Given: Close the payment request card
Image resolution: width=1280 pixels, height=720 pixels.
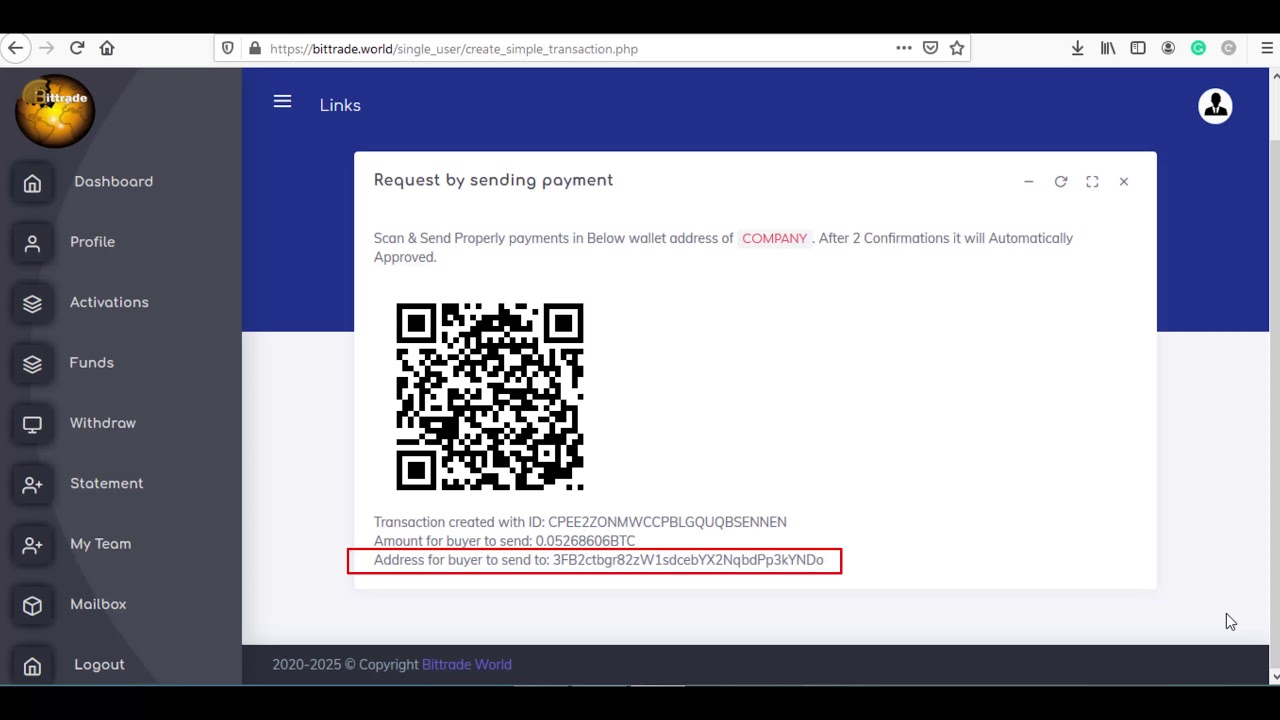Looking at the screenshot, I should pyautogui.click(x=1123, y=182).
